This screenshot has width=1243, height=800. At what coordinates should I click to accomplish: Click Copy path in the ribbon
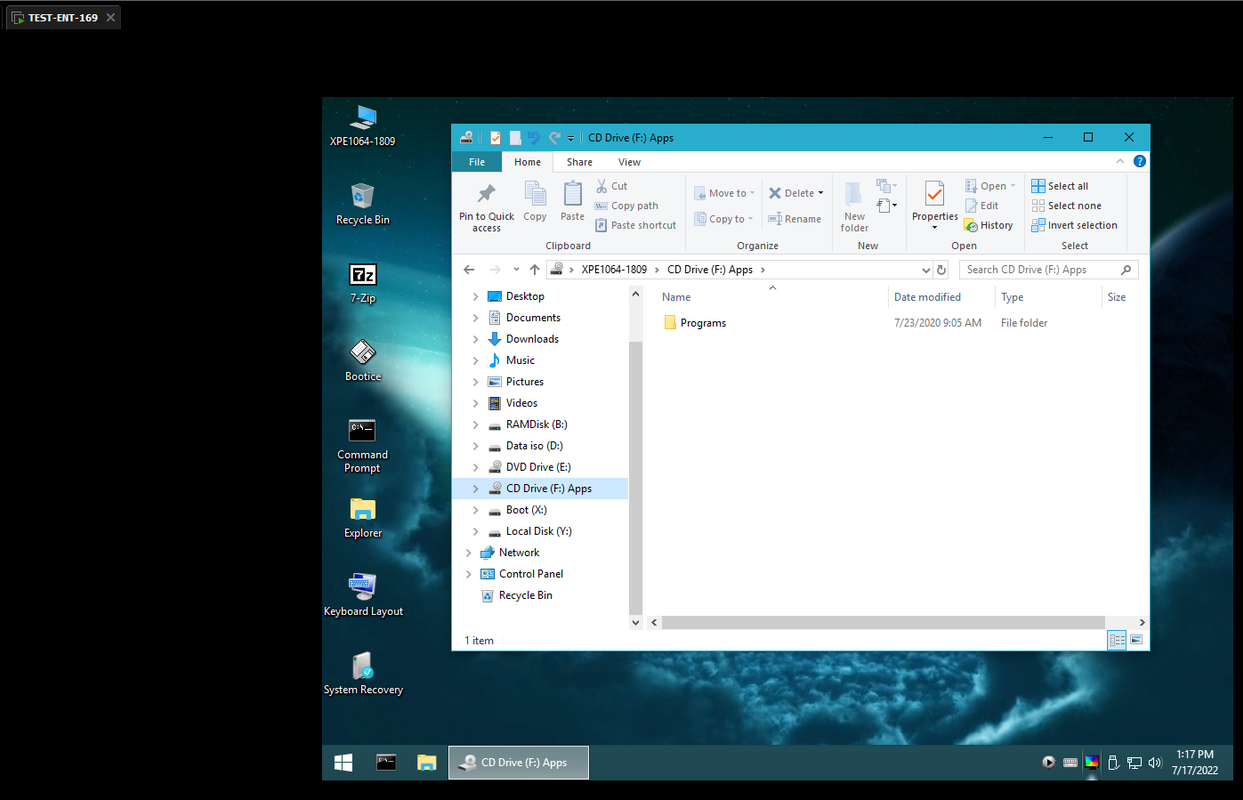(627, 206)
